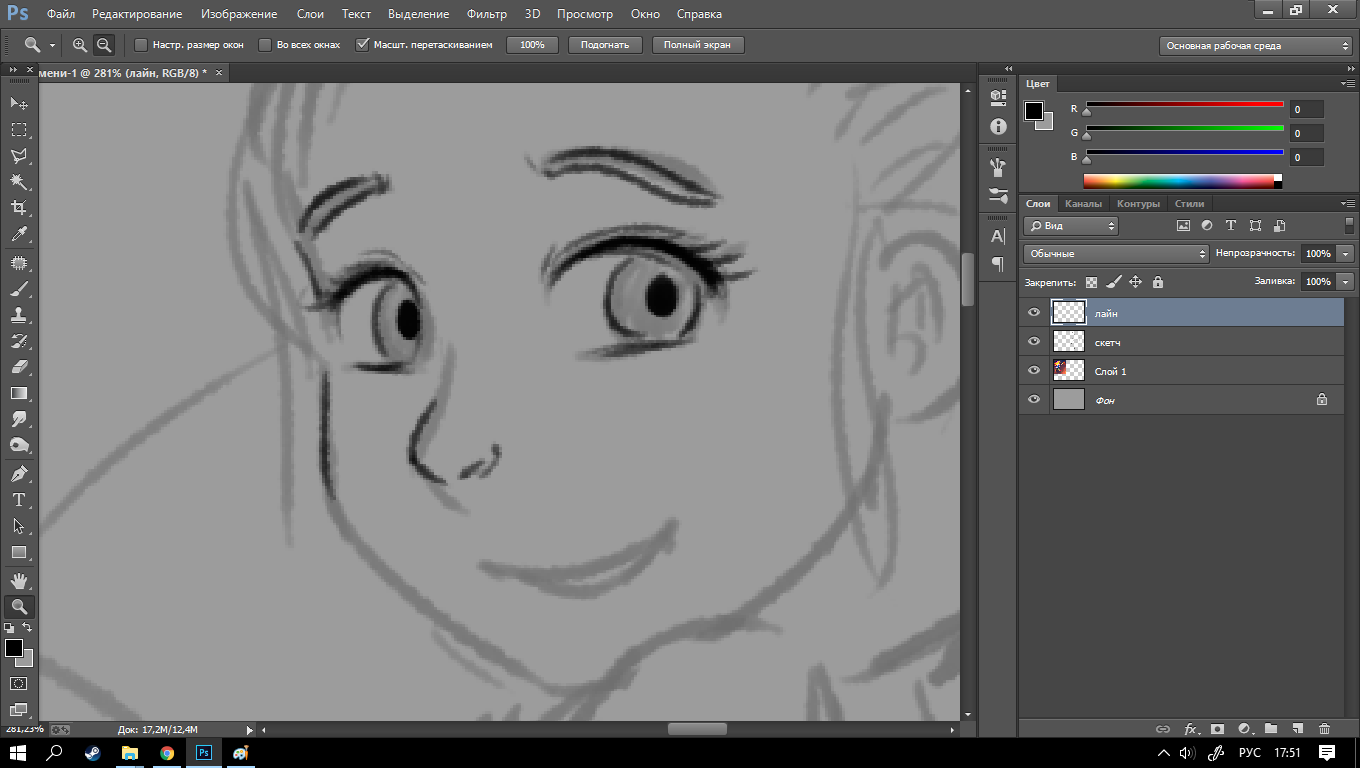Open the 'Фильтр' menu
1360x768 pixels.
[487, 14]
